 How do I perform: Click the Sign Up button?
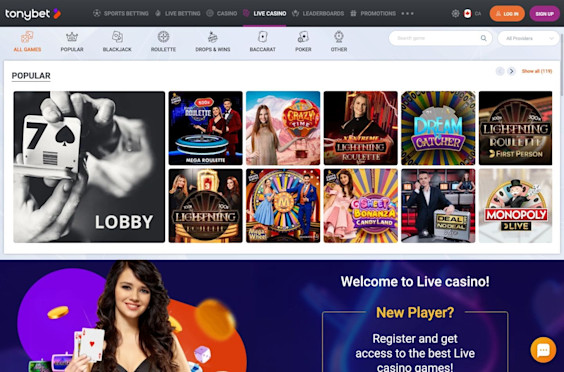pos(545,14)
